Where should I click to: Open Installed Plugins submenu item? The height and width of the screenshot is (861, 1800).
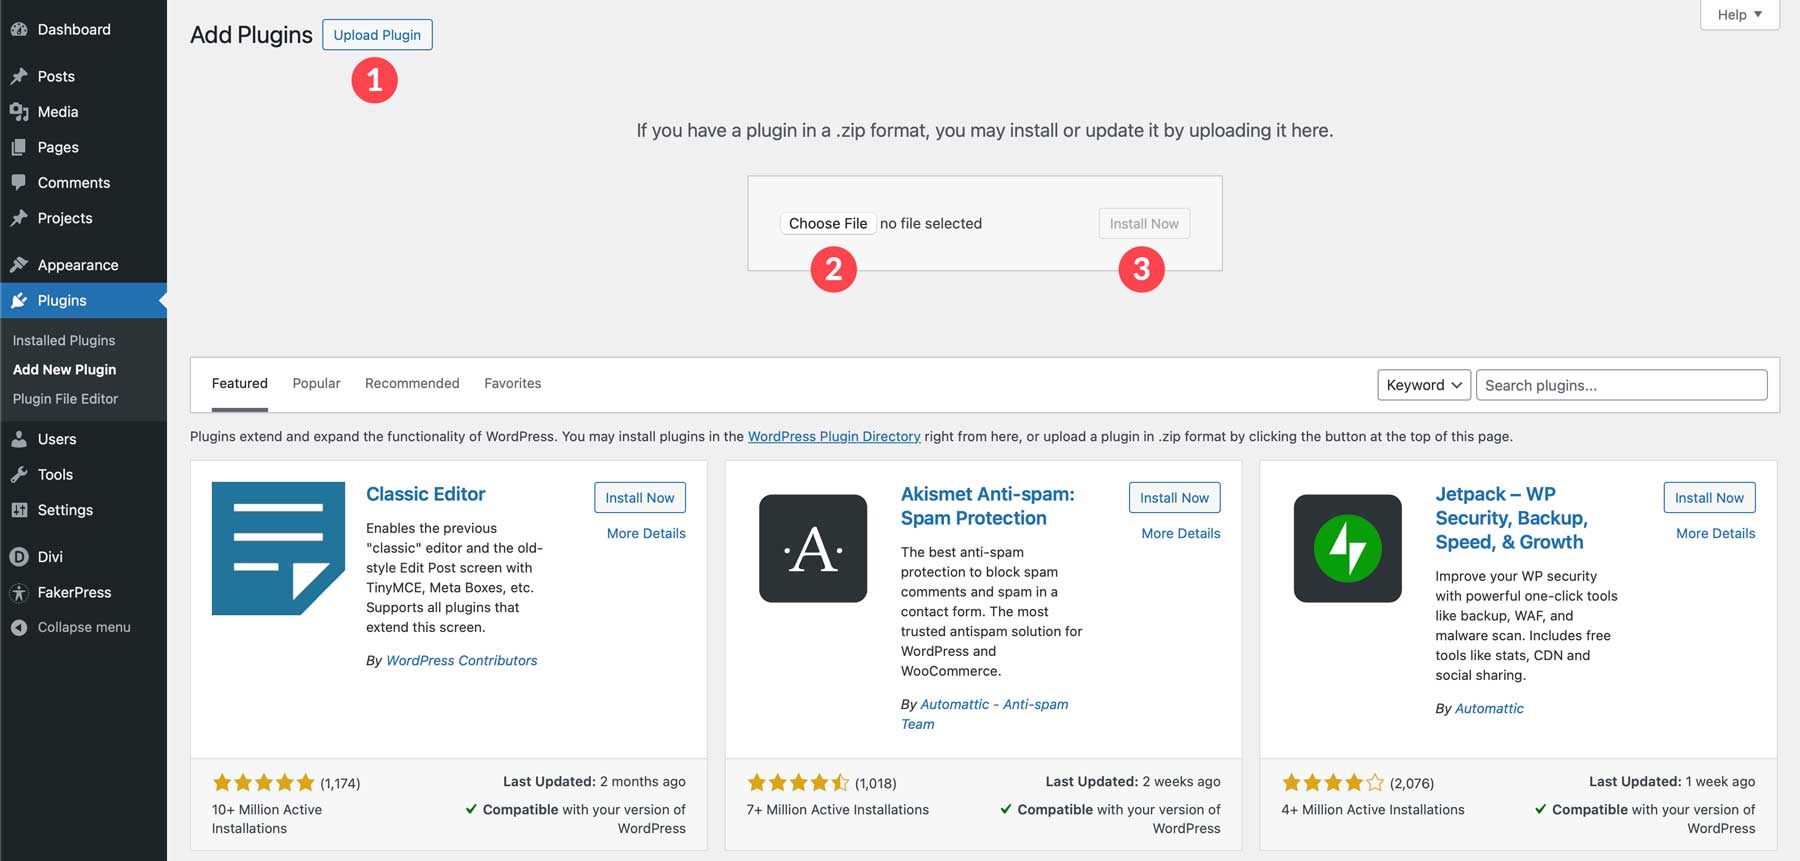(x=64, y=340)
